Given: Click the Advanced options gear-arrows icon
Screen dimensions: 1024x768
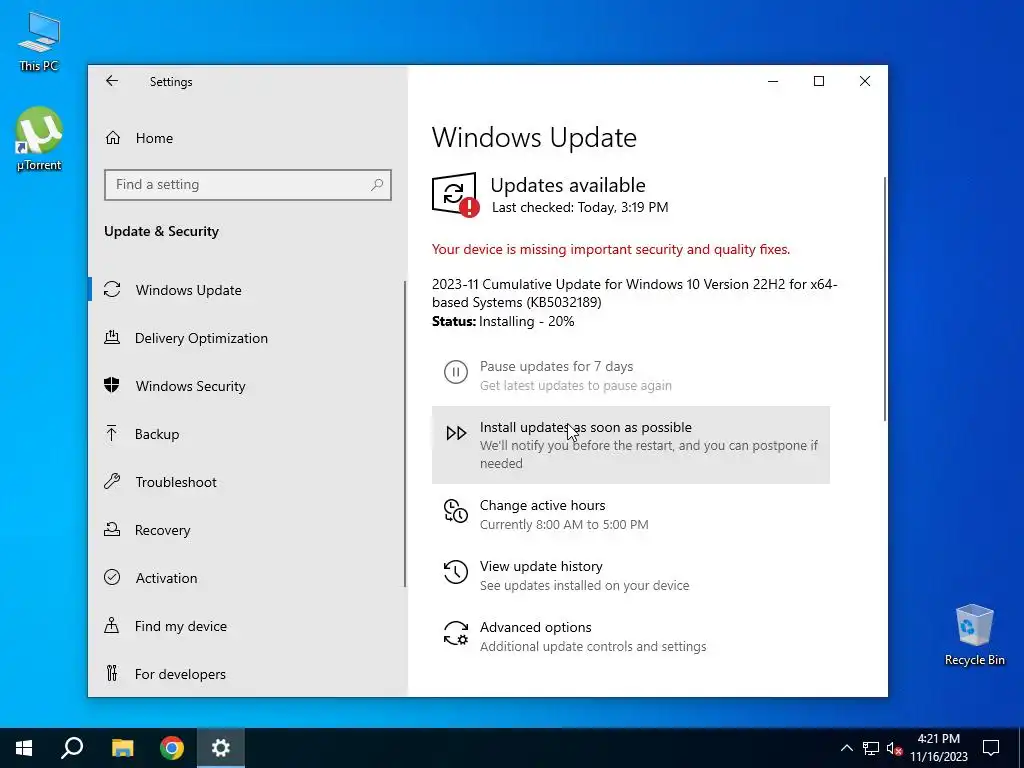Looking at the screenshot, I should click(456, 633).
